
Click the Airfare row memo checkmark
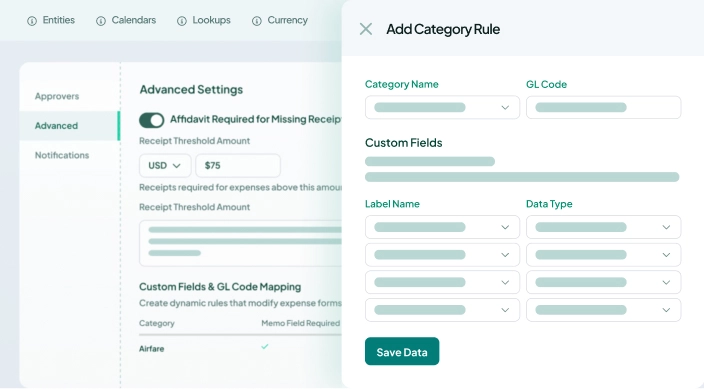pyautogui.click(x=265, y=346)
